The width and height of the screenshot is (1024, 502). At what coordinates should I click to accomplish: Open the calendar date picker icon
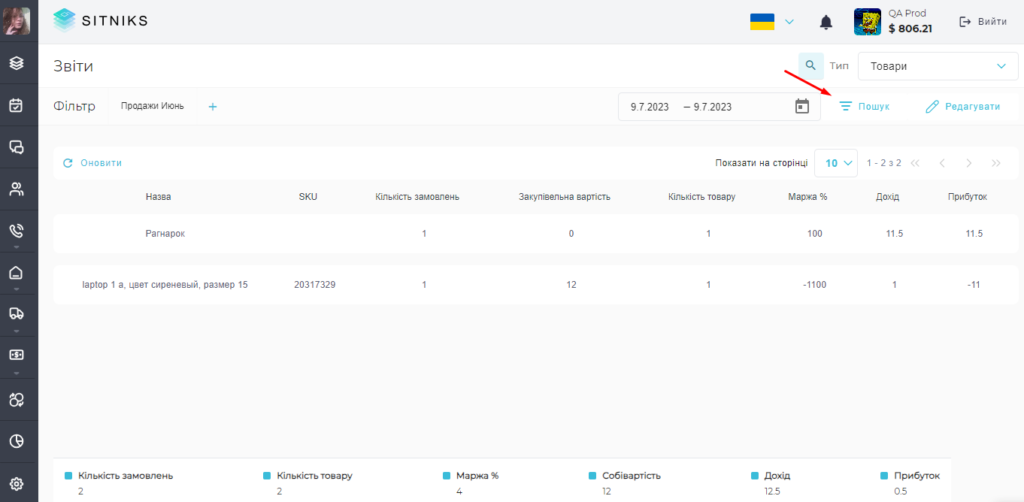[803, 106]
